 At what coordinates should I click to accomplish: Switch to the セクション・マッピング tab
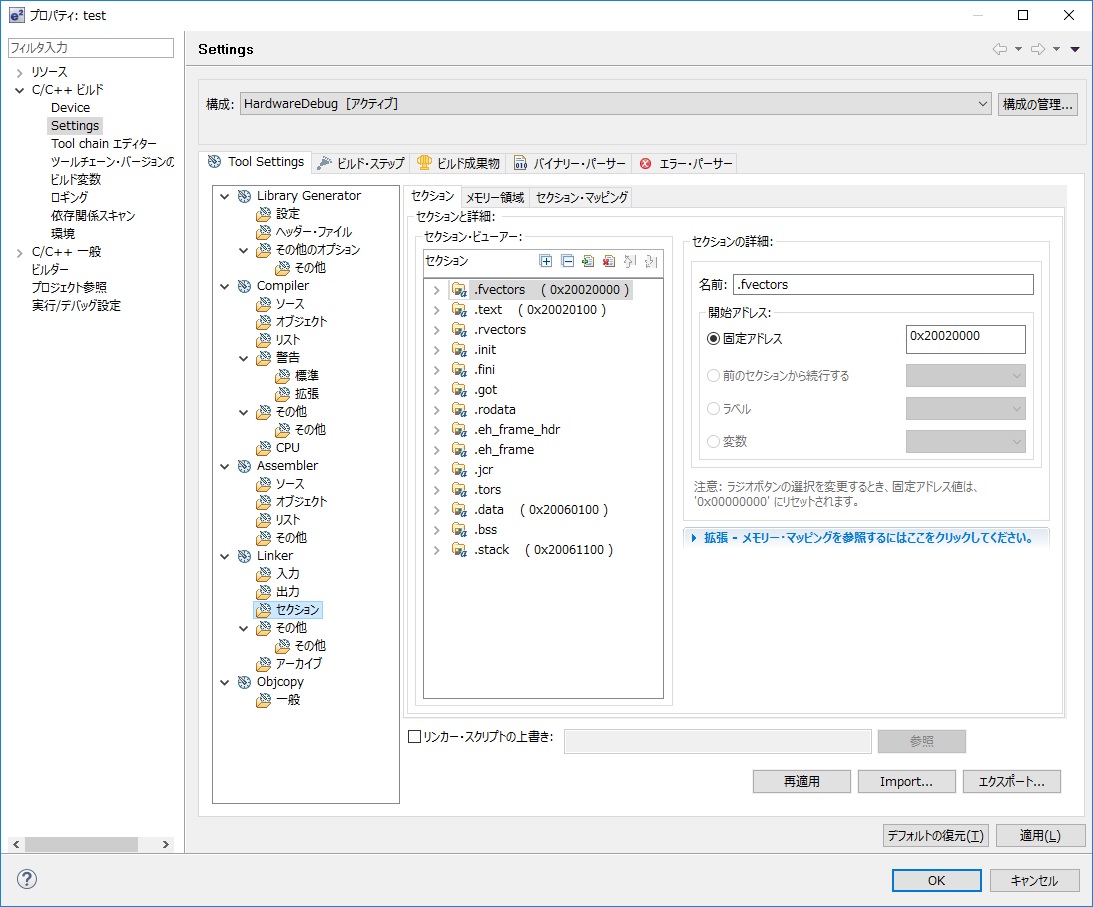[x=582, y=197]
